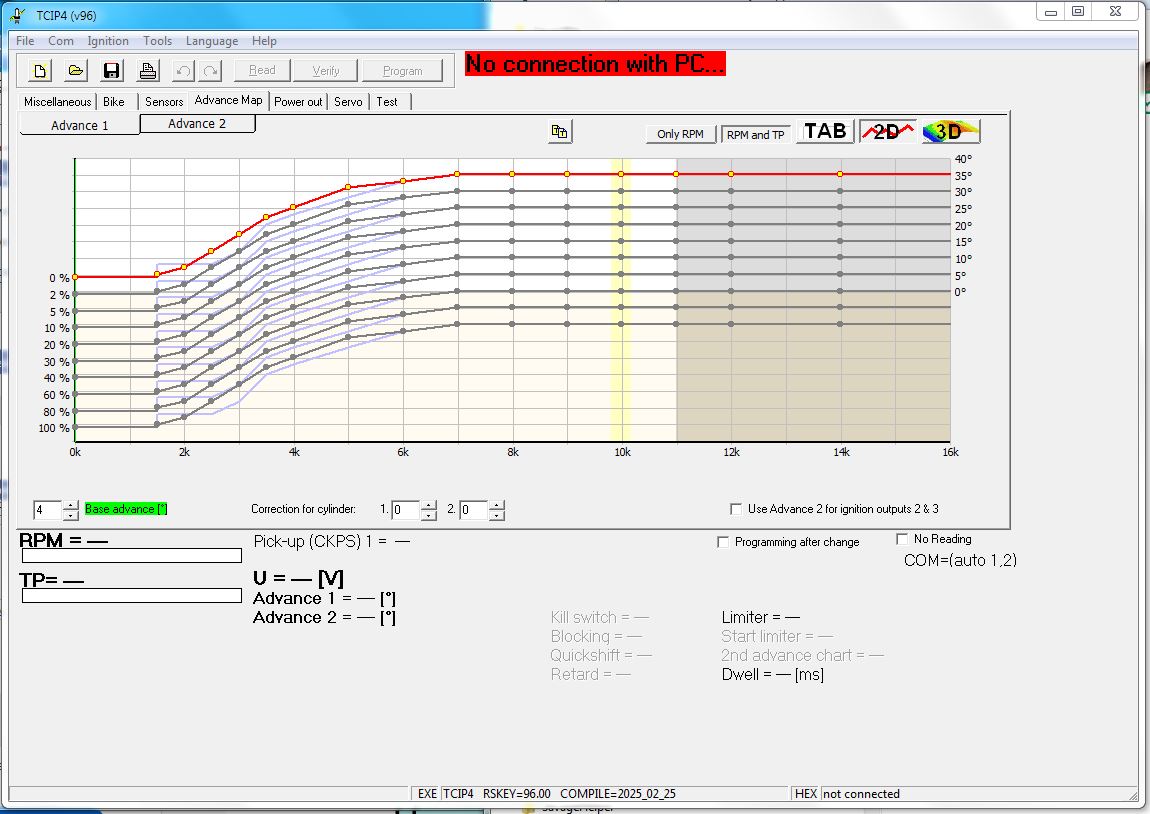Open the Ignition menu
The width and height of the screenshot is (1150, 814).
[108, 41]
